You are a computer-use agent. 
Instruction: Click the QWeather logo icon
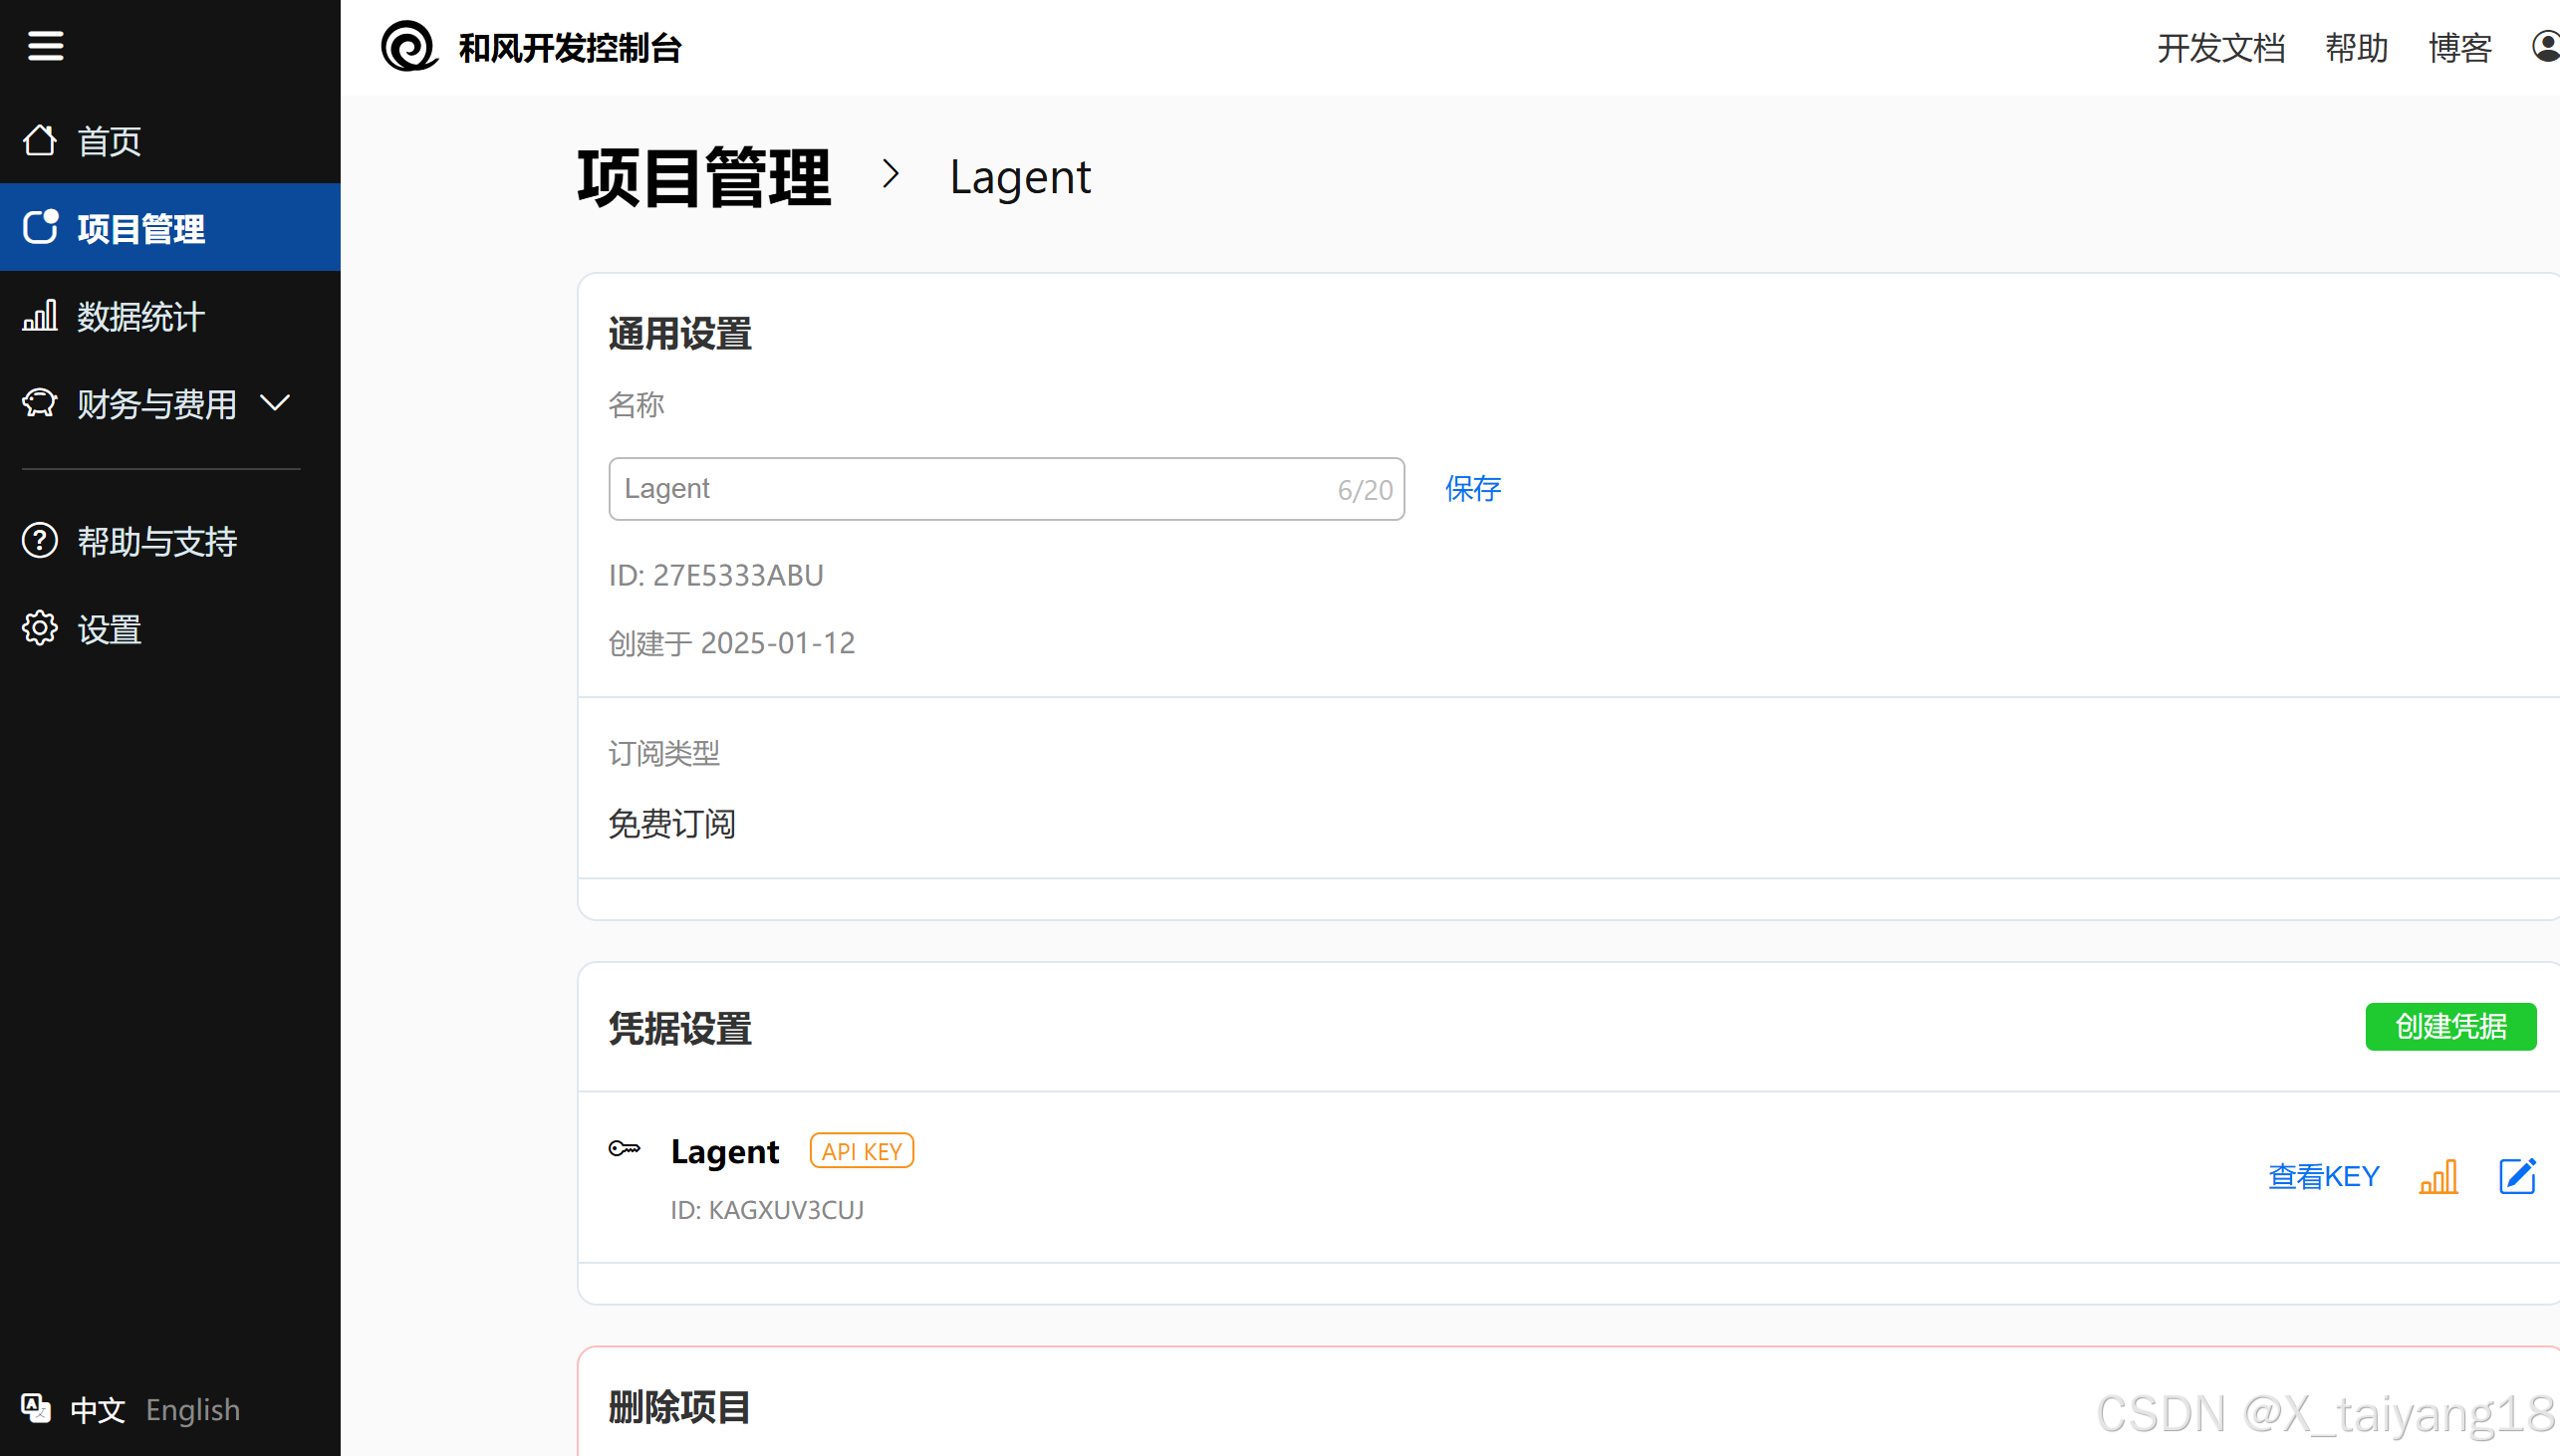pyautogui.click(x=409, y=47)
